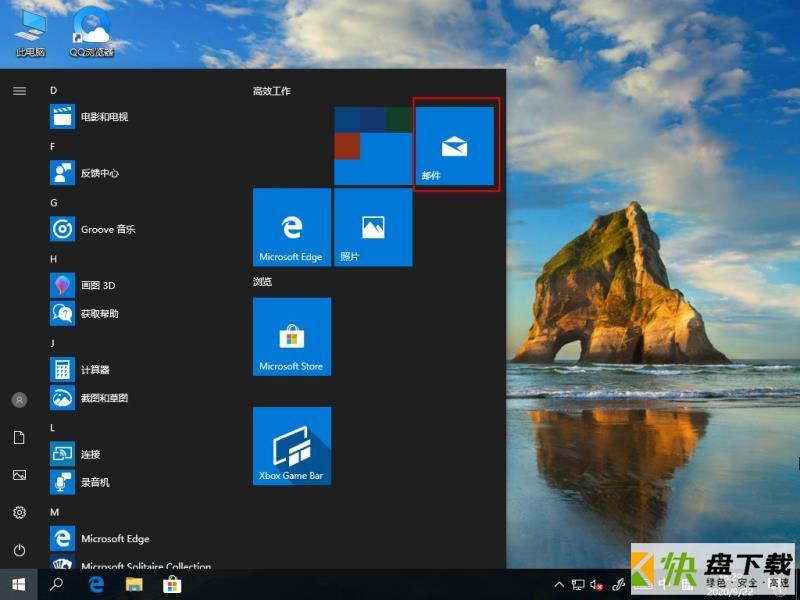Open the Microsoft Store tile
This screenshot has height=600, width=800.
tap(292, 337)
